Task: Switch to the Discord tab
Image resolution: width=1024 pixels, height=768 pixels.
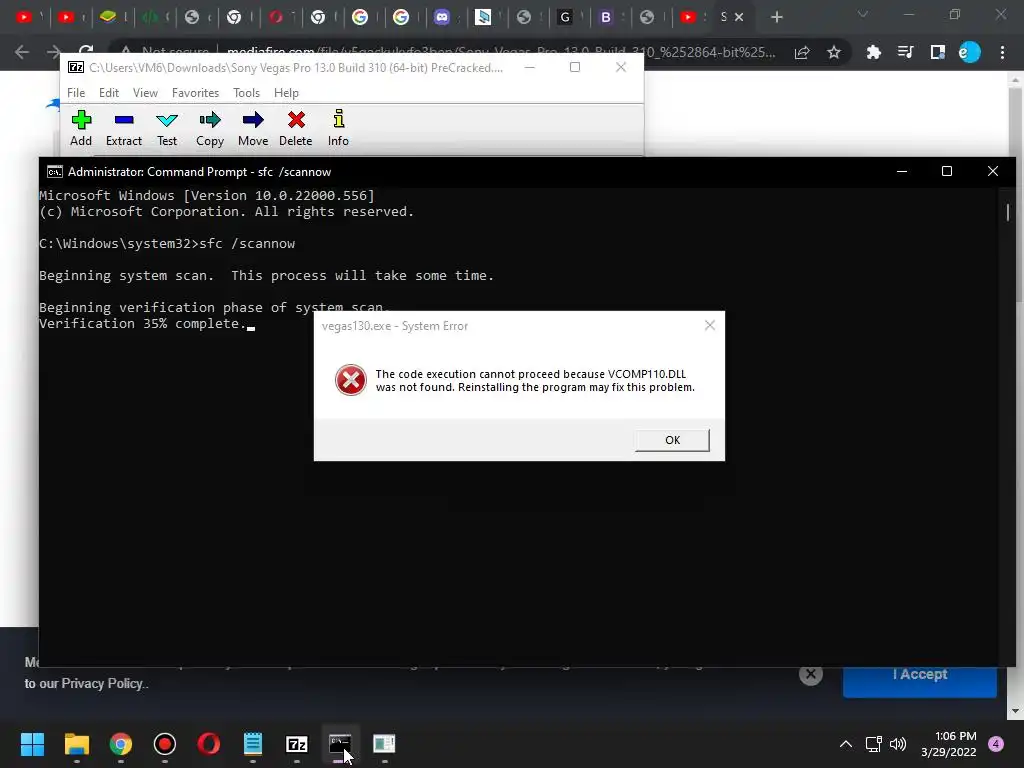Action: (x=442, y=17)
